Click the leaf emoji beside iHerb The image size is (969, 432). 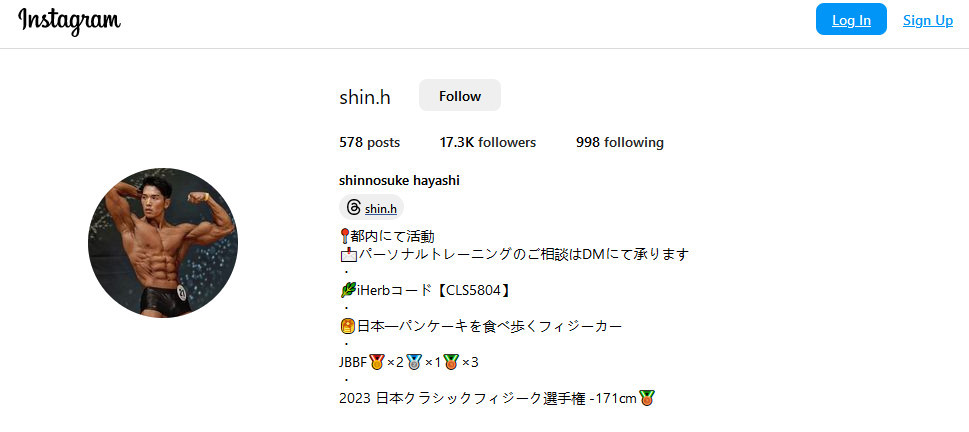pyautogui.click(x=348, y=290)
